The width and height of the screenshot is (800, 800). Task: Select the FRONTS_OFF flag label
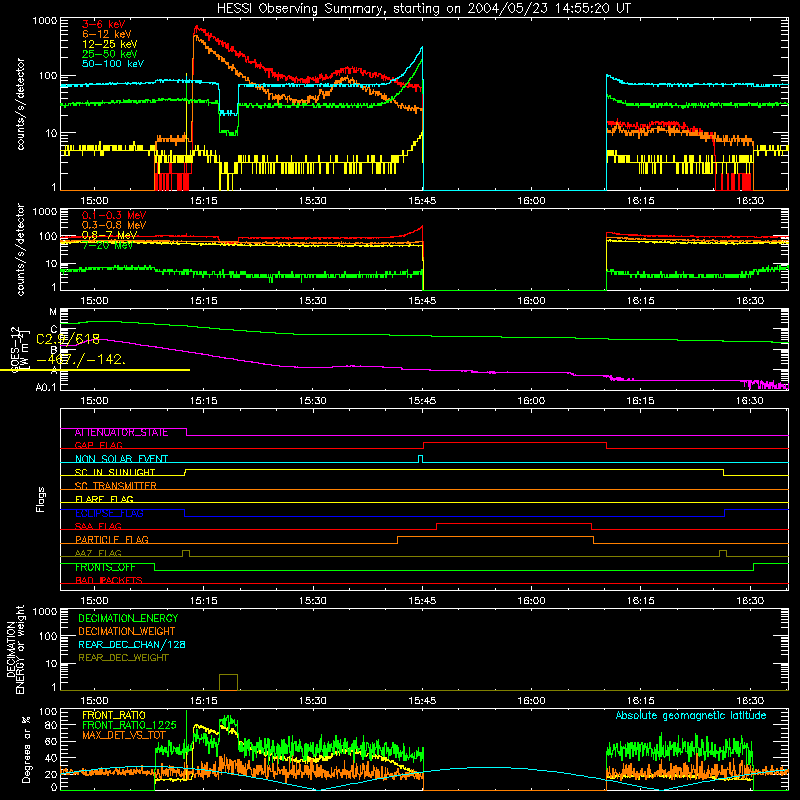[105, 567]
